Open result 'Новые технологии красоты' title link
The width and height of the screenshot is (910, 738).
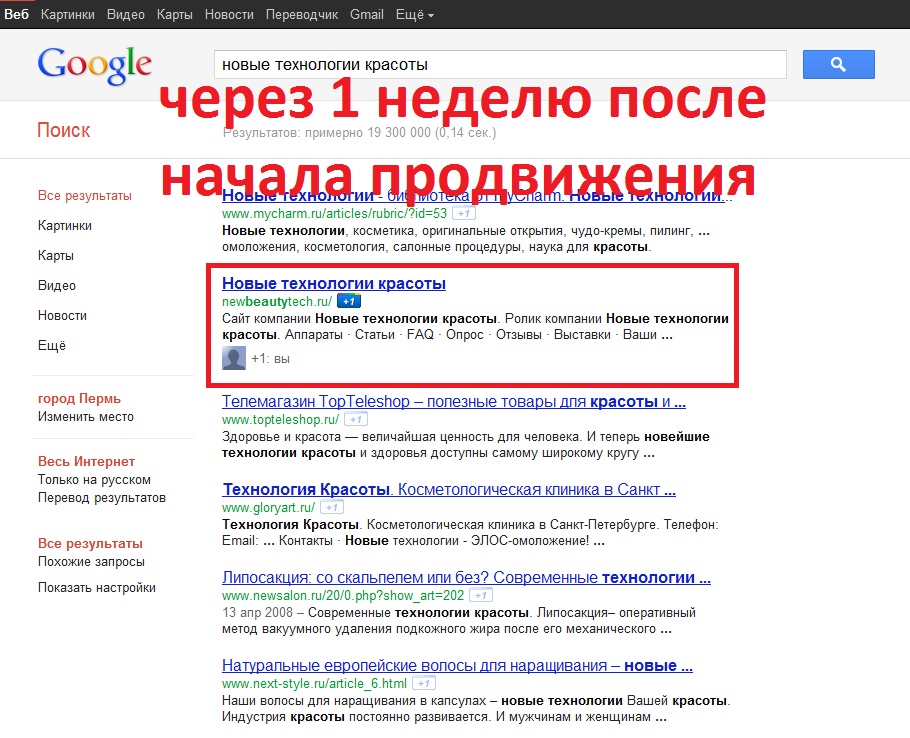click(334, 283)
